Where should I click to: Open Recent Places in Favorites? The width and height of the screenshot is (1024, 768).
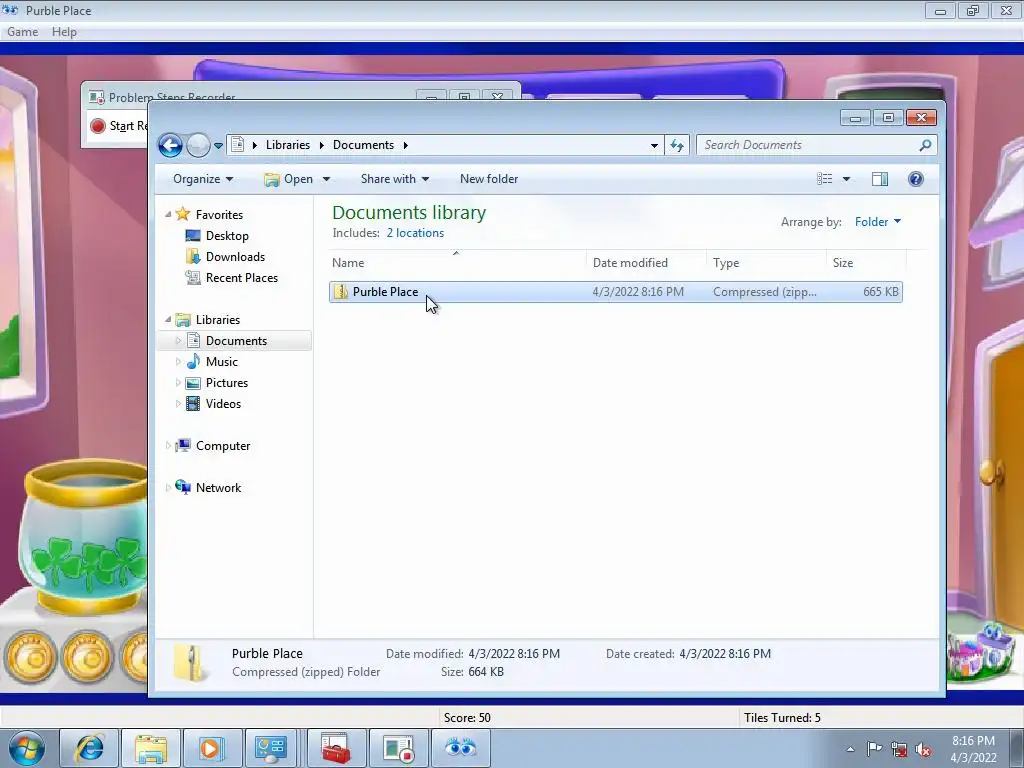tap(242, 278)
